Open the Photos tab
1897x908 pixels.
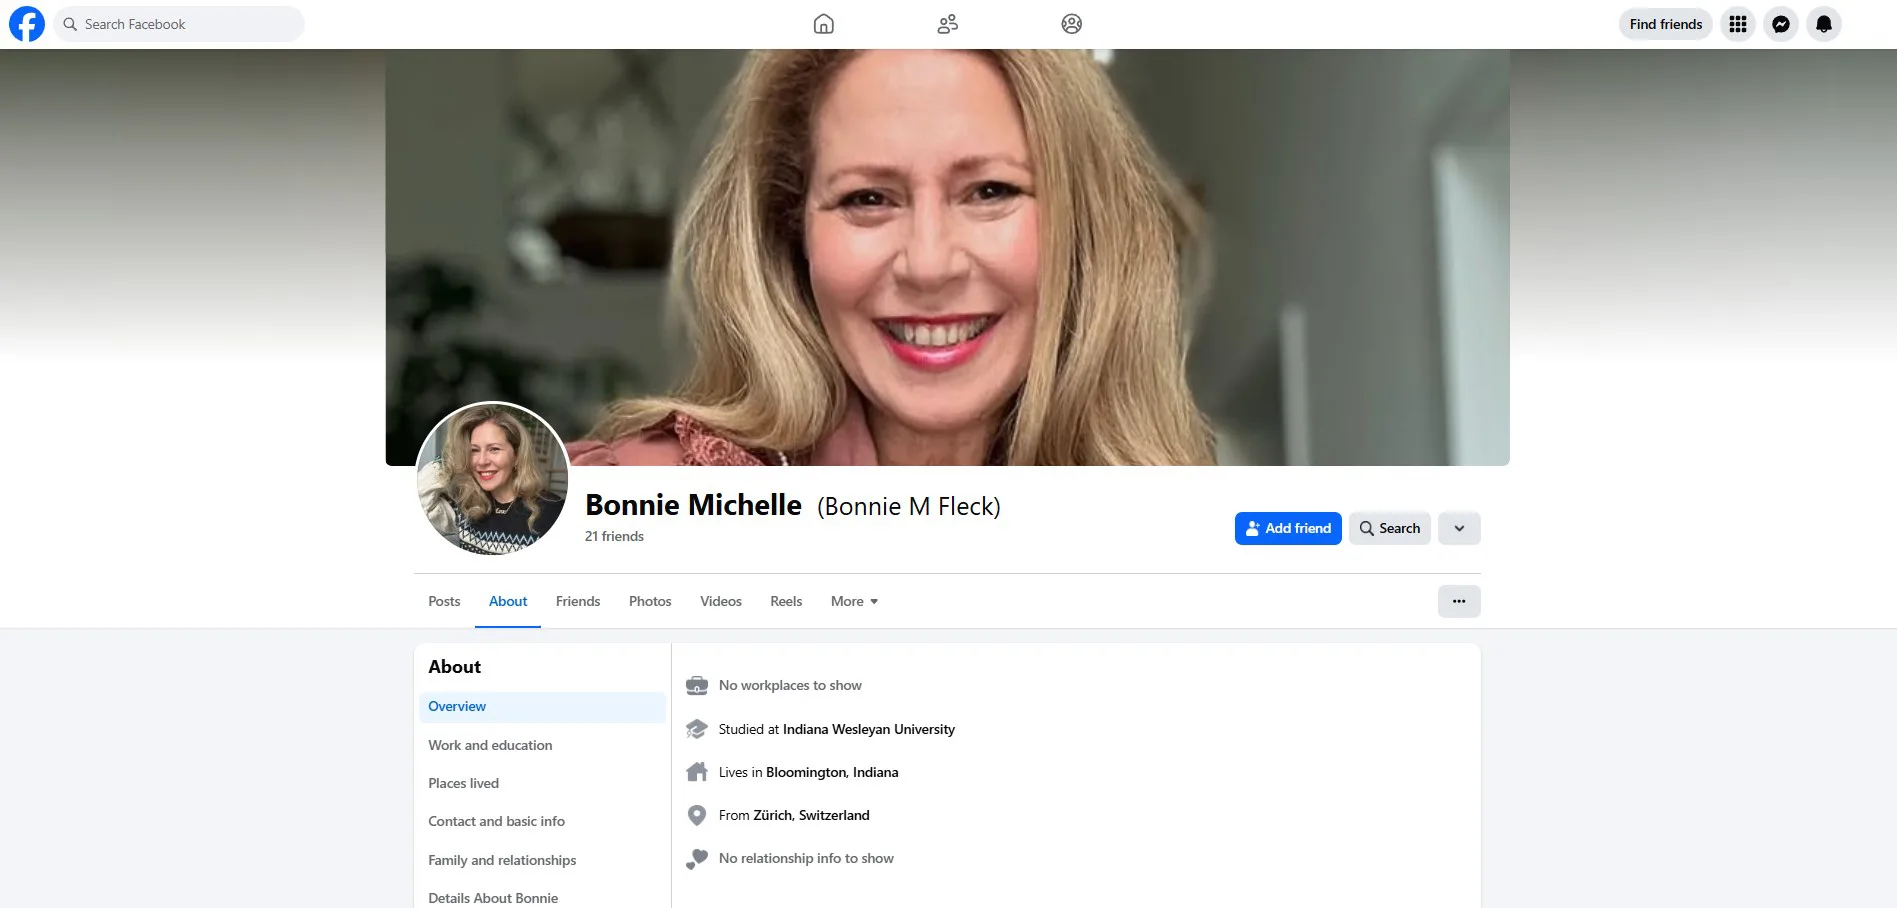[650, 601]
